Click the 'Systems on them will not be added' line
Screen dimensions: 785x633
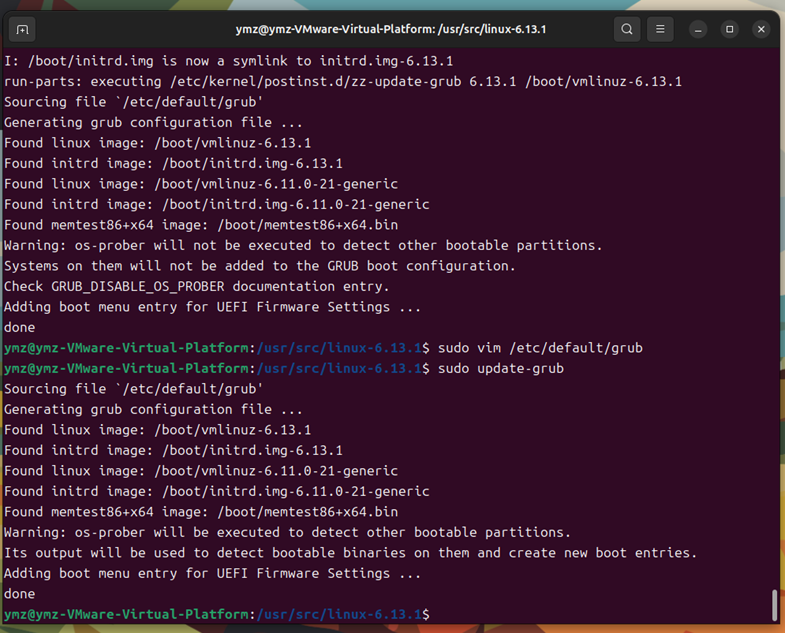point(260,266)
